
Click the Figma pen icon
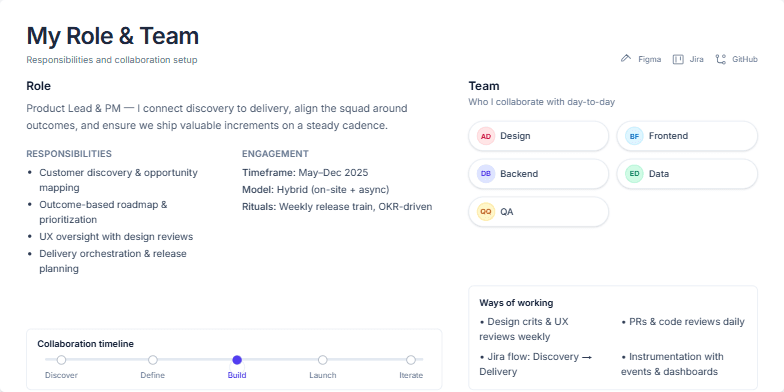tap(626, 59)
